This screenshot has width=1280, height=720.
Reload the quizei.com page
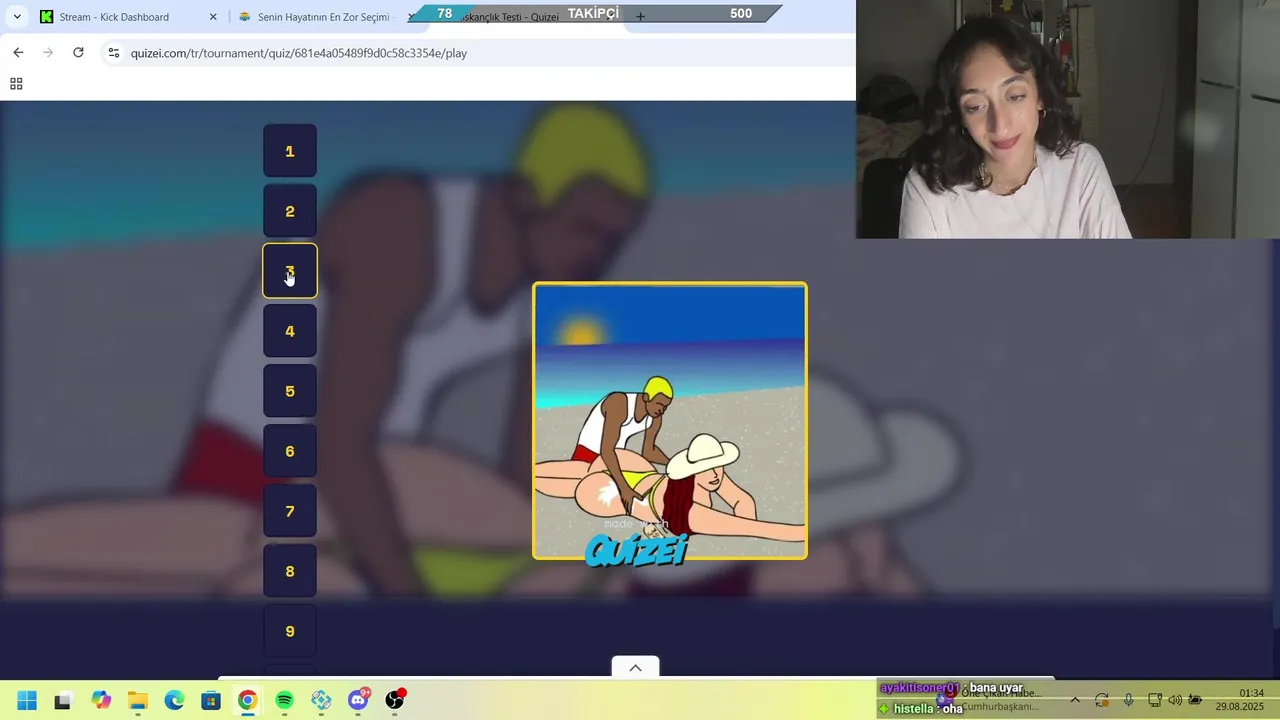tap(78, 52)
